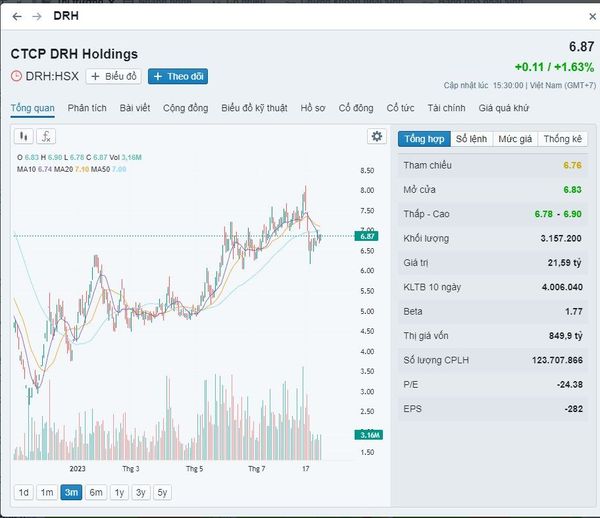
Task: Click the Beta value 1.77
Action: (574, 311)
